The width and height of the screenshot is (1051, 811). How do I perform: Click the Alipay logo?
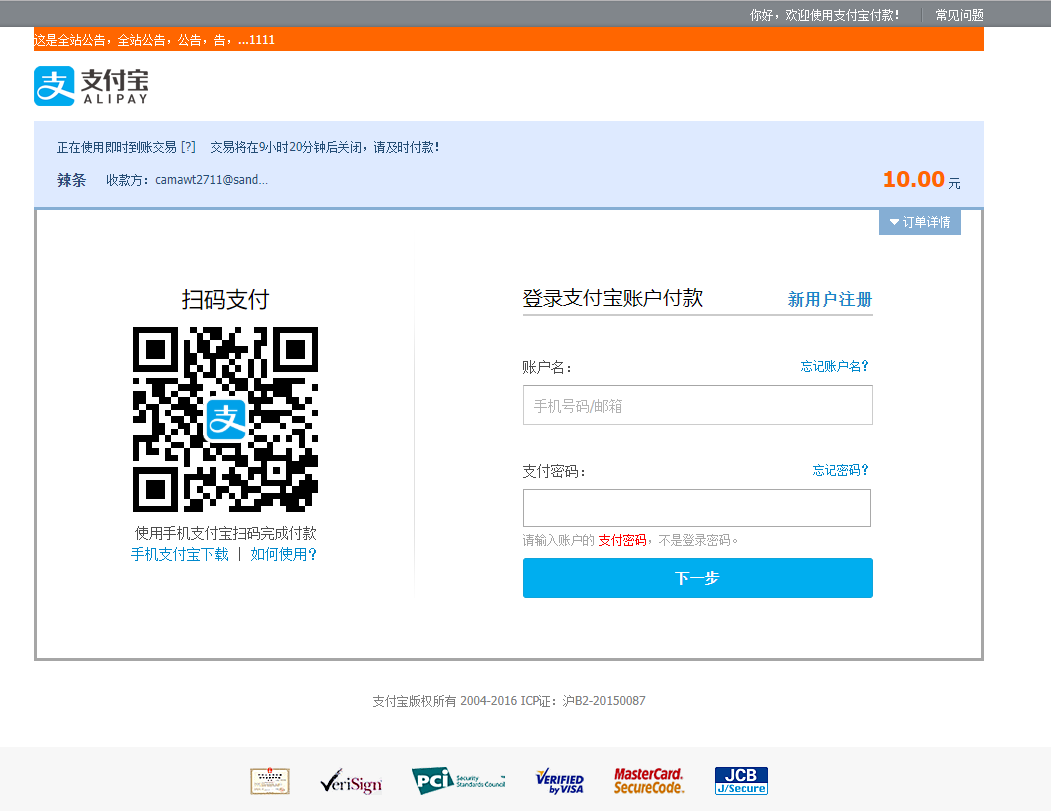(91, 86)
